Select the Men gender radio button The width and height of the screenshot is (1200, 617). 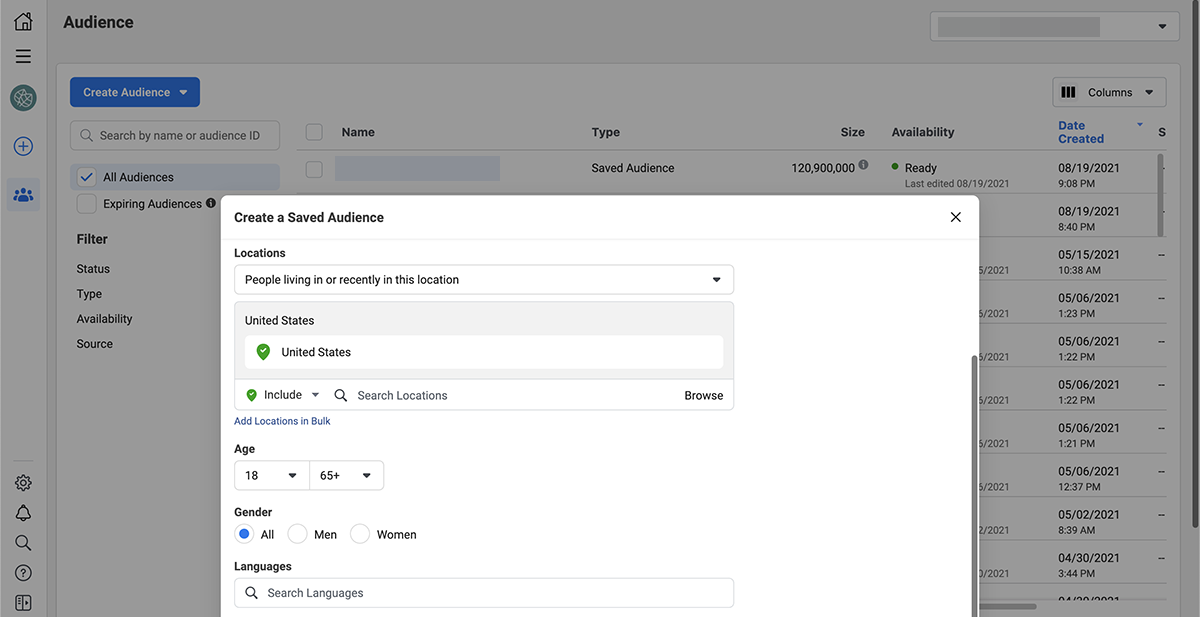298,534
